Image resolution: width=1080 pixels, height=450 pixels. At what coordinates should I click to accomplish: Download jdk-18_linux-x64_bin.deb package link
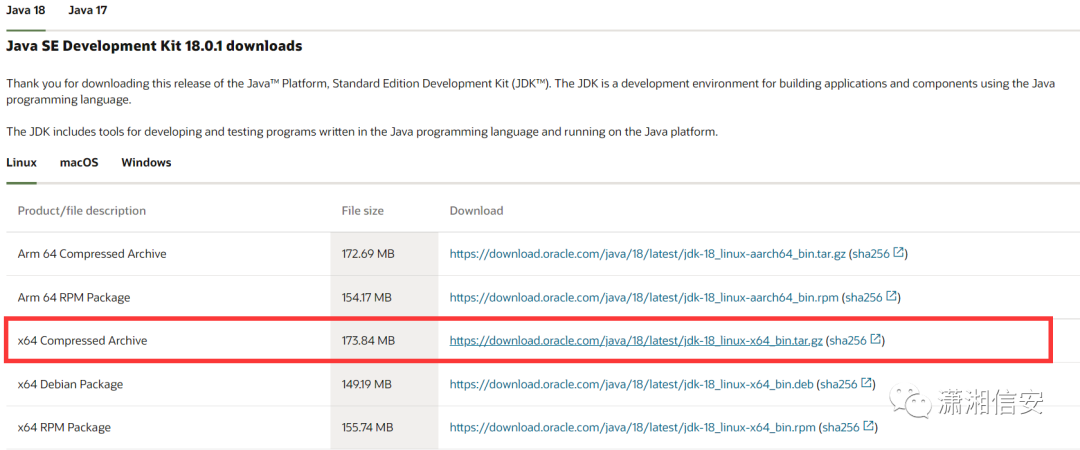(x=632, y=384)
